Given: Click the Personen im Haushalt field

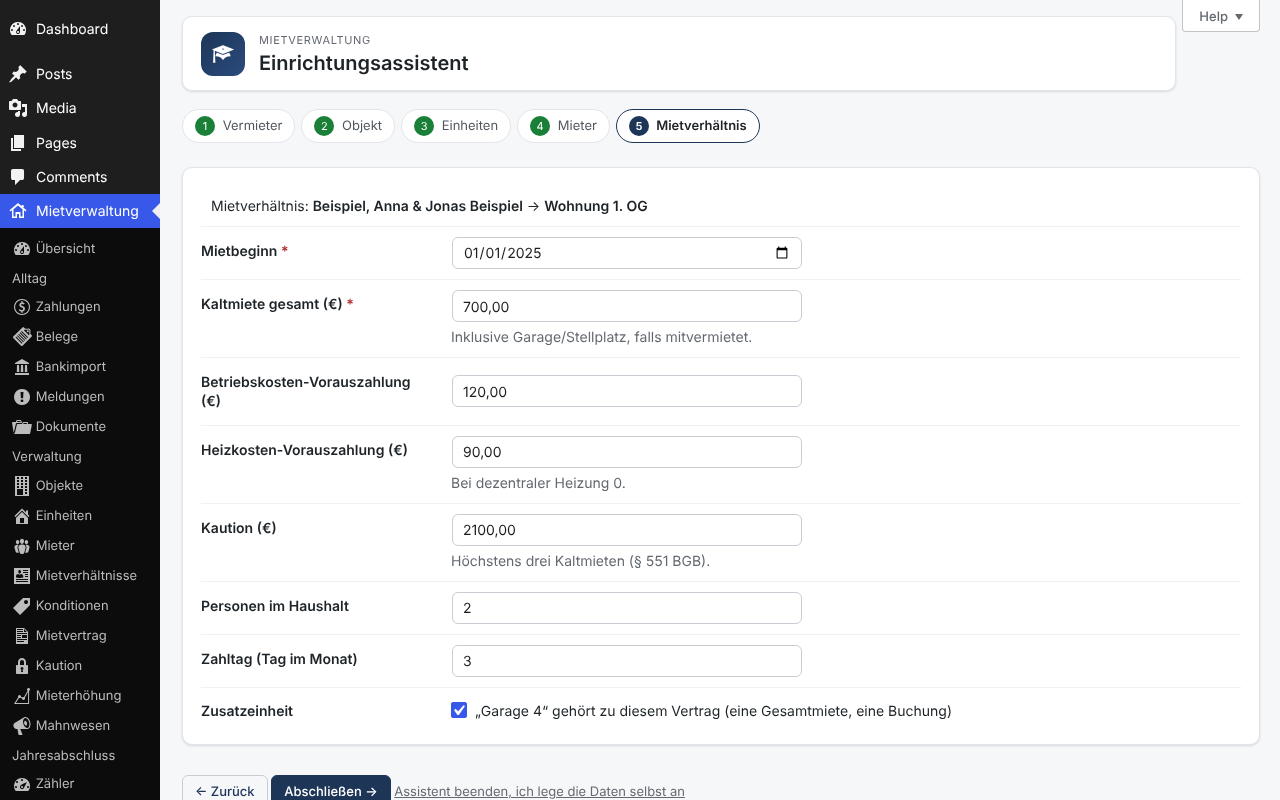Looking at the screenshot, I should pyautogui.click(x=627, y=608).
